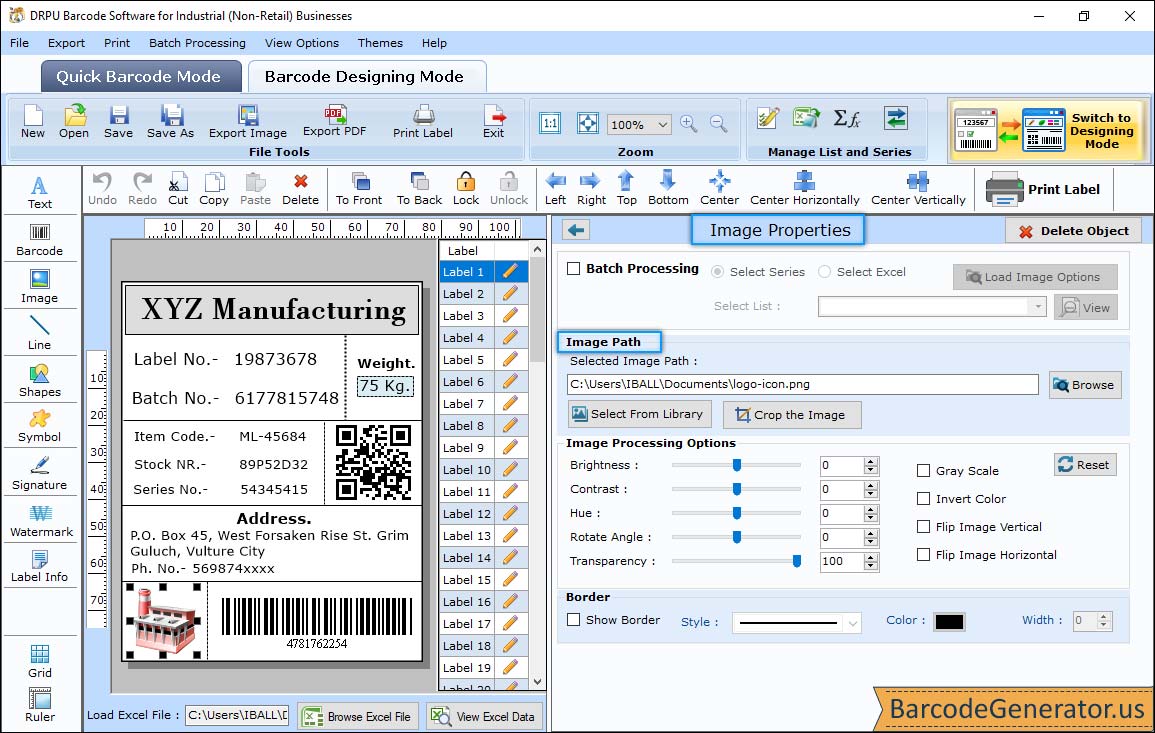Lock the selected object
This screenshot has width=1155, height=733.
coord(466,189)
